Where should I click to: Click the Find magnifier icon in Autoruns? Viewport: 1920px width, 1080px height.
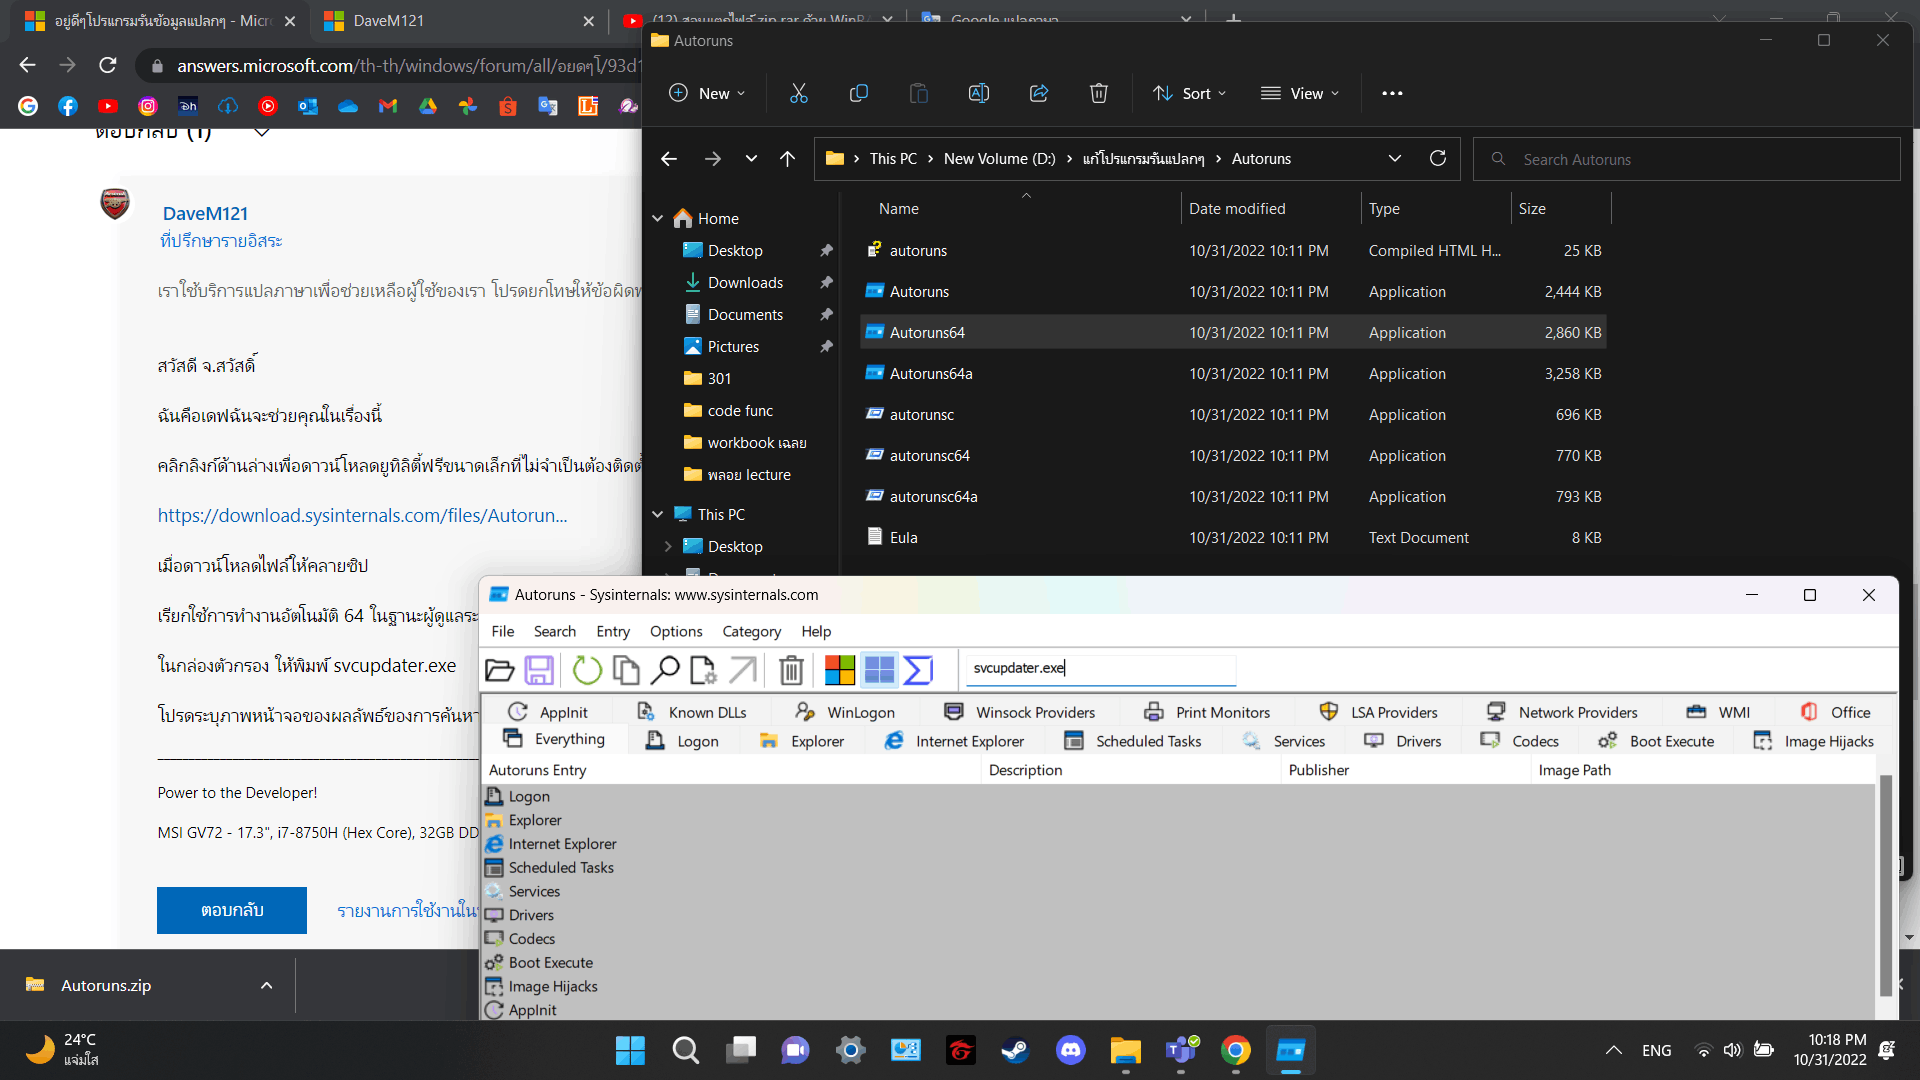point(665,670)
